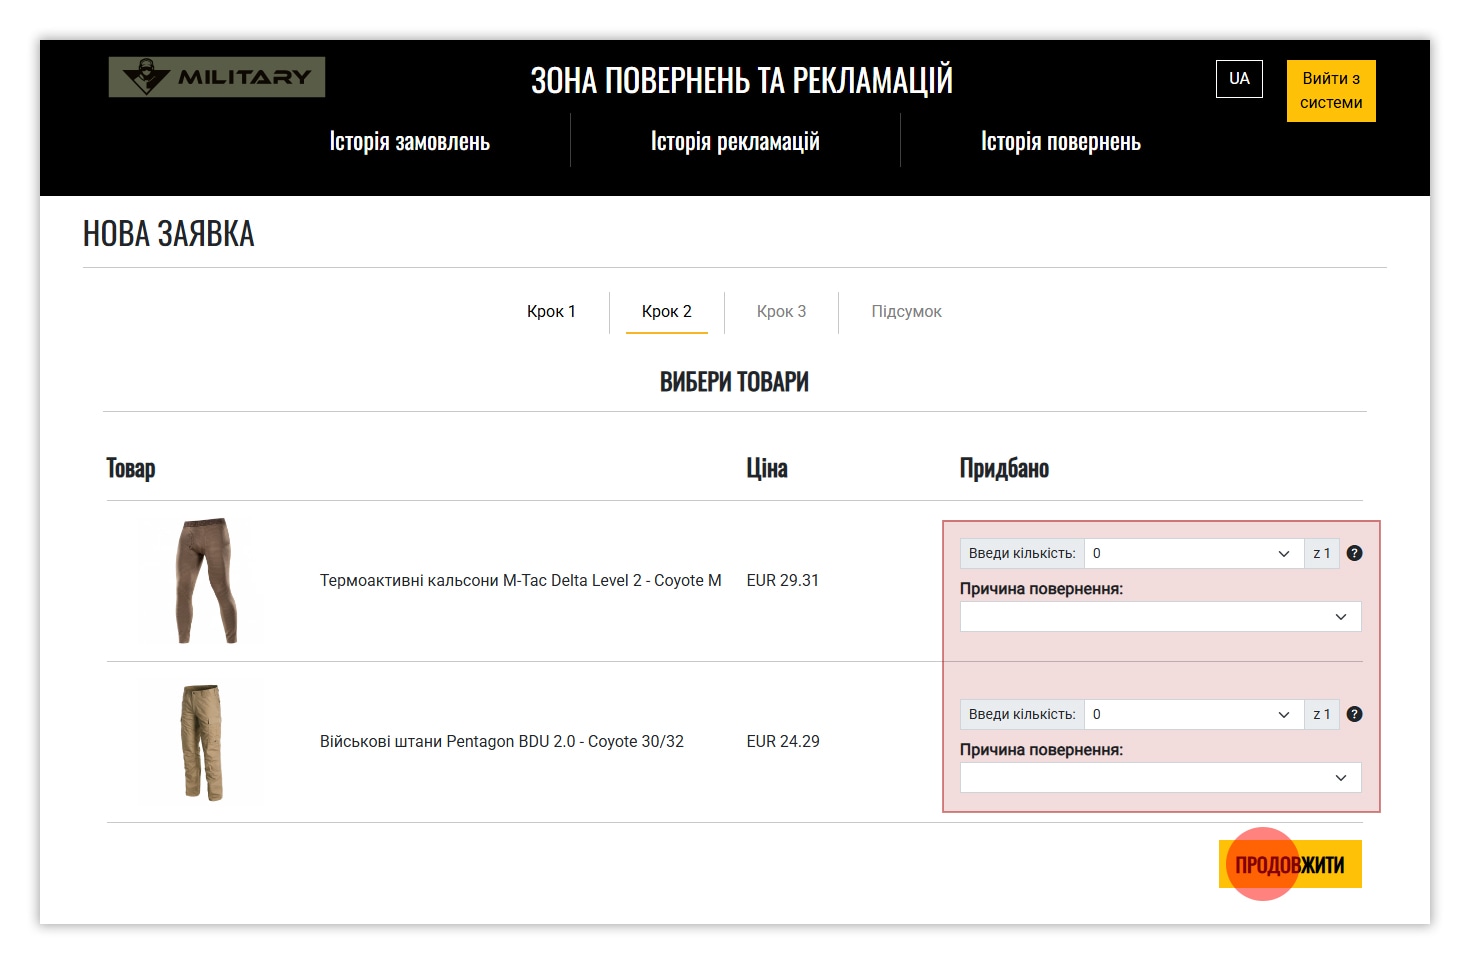Viewport: 1470px width, 964px height.
Task: Click help icon for Pentagon trousers quantity
Action: pos(1354,714)
